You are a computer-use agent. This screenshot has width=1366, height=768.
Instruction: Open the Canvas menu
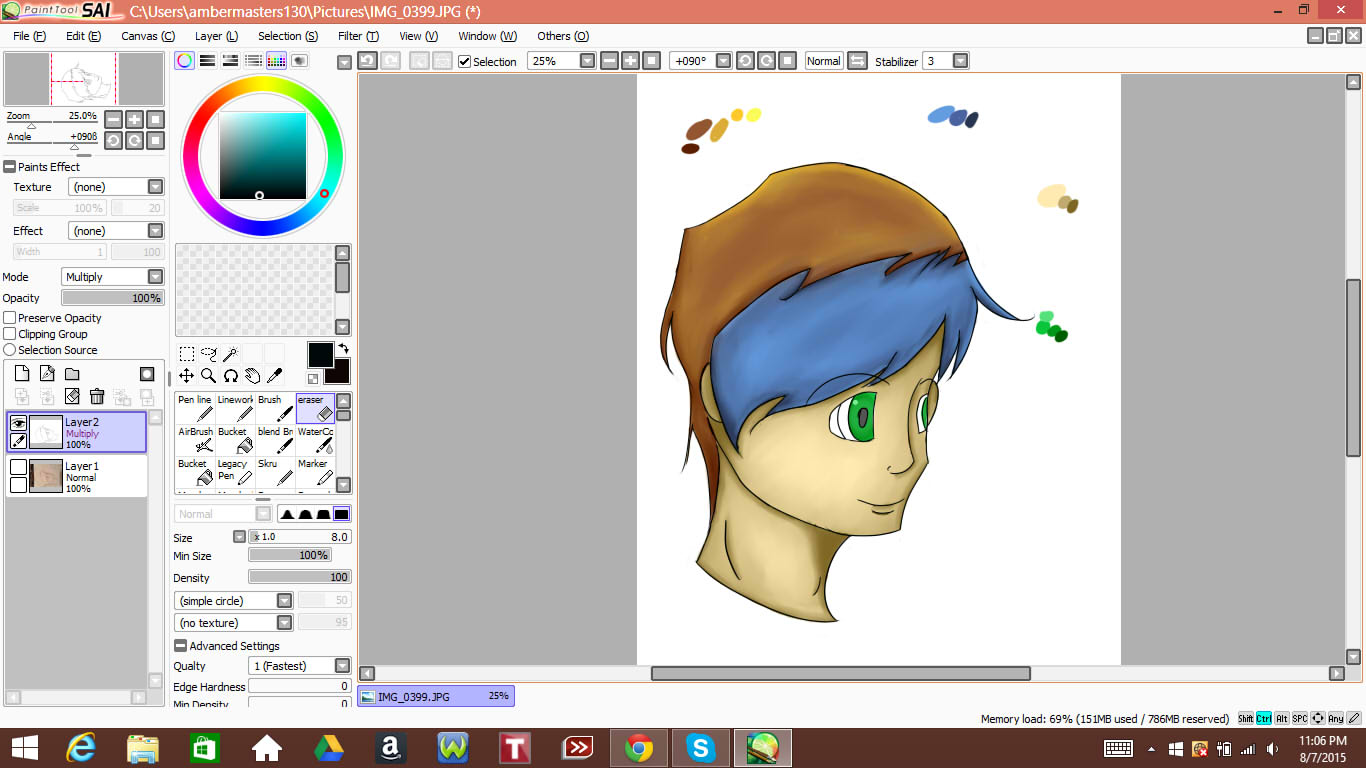[x=146, y=36]
